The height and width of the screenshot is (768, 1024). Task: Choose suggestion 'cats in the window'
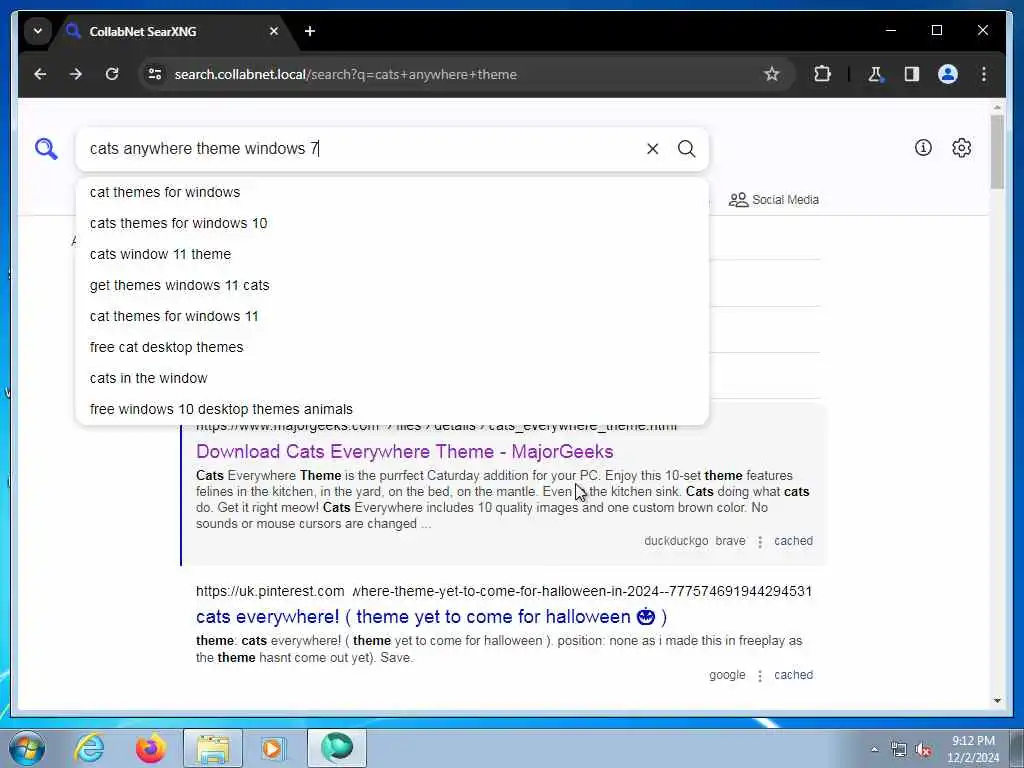click(x=392, y=378)
